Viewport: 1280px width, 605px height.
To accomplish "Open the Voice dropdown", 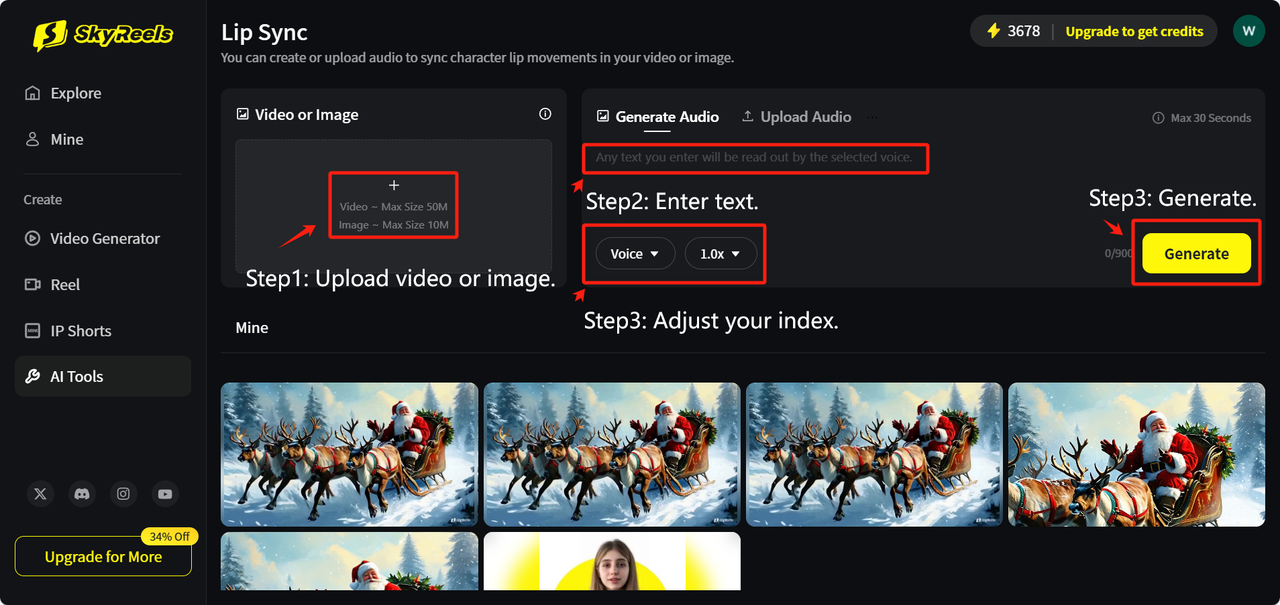I will (635, 254).
